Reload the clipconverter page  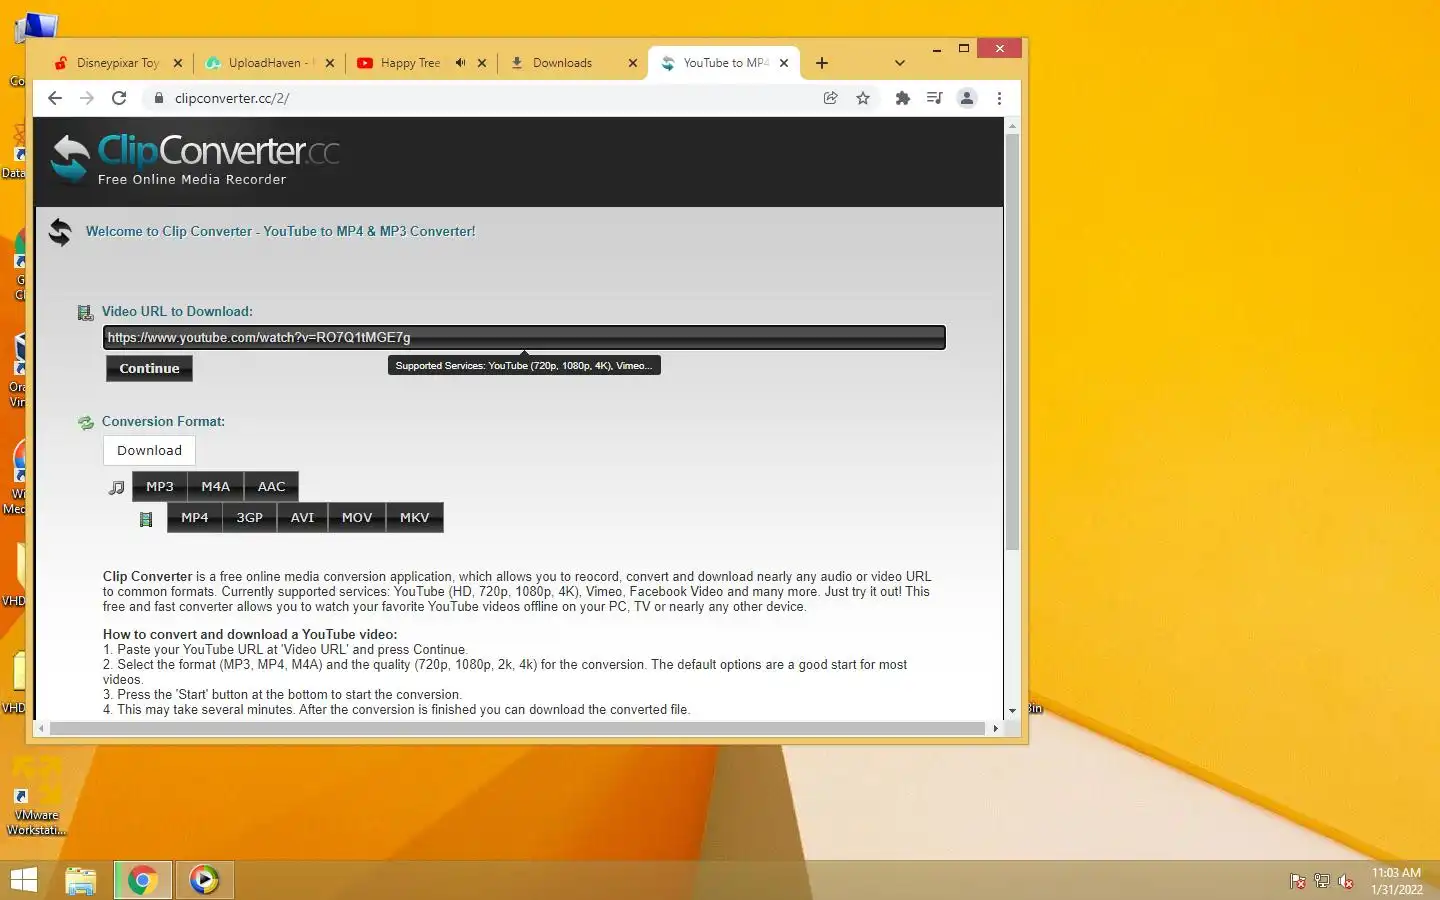click(119, 98)
